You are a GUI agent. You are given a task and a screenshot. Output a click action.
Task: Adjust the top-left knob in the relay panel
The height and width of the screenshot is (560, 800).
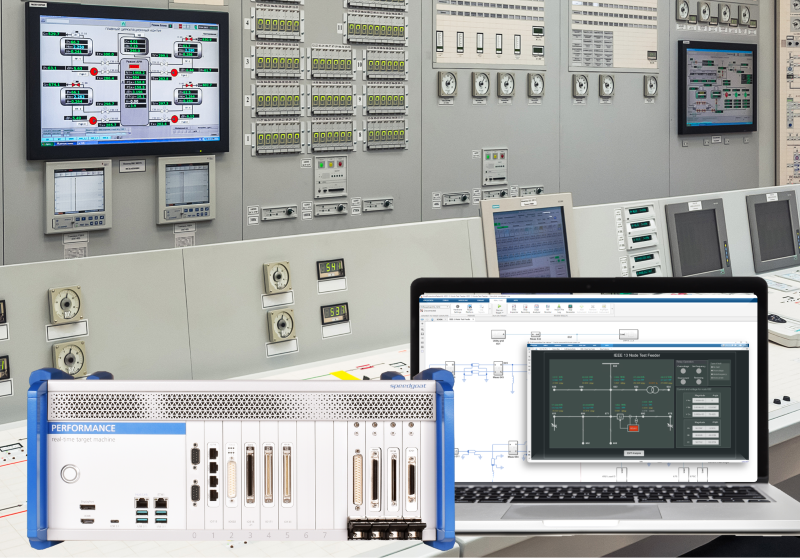[x=683, y=371]
